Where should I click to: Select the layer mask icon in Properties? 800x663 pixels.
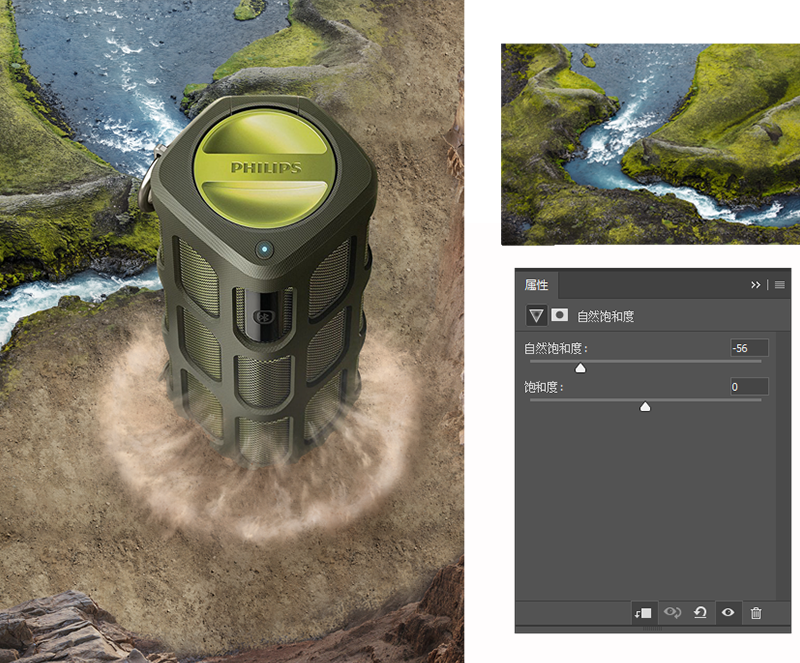559,315
